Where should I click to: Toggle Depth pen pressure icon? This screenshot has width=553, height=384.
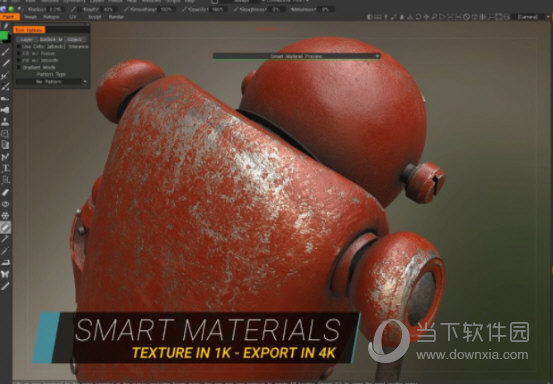(74, 9)
